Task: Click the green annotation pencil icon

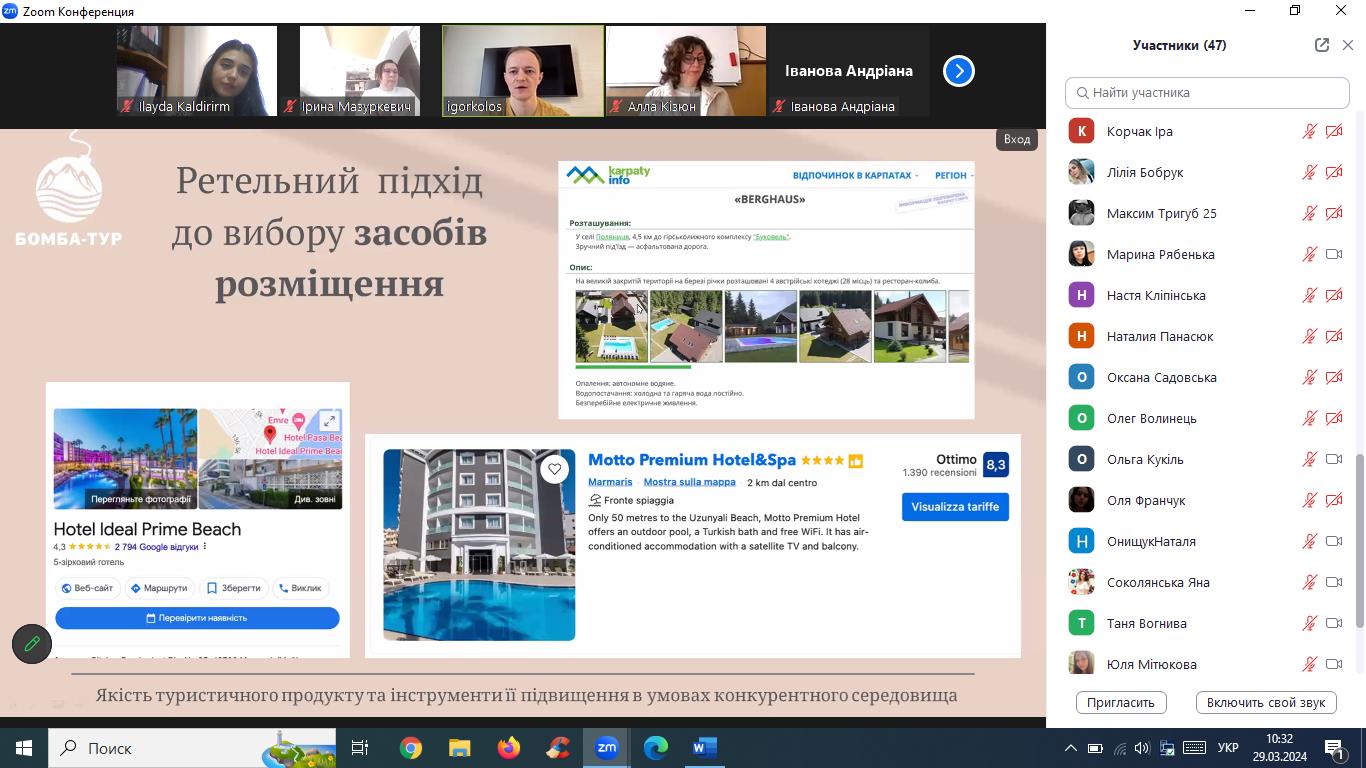Action: coord(32,644)
